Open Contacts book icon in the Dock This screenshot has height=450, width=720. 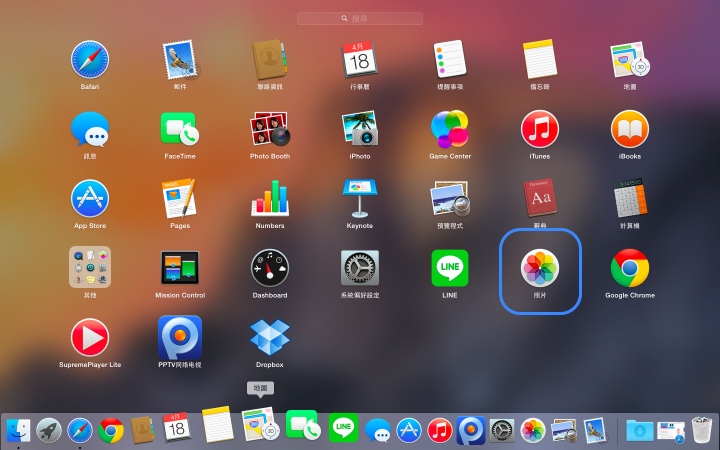142,430
